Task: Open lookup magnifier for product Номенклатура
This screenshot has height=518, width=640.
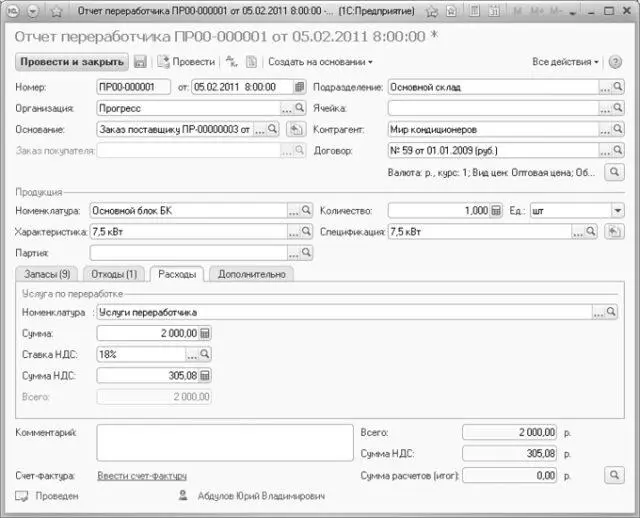Action: [306, 210]
